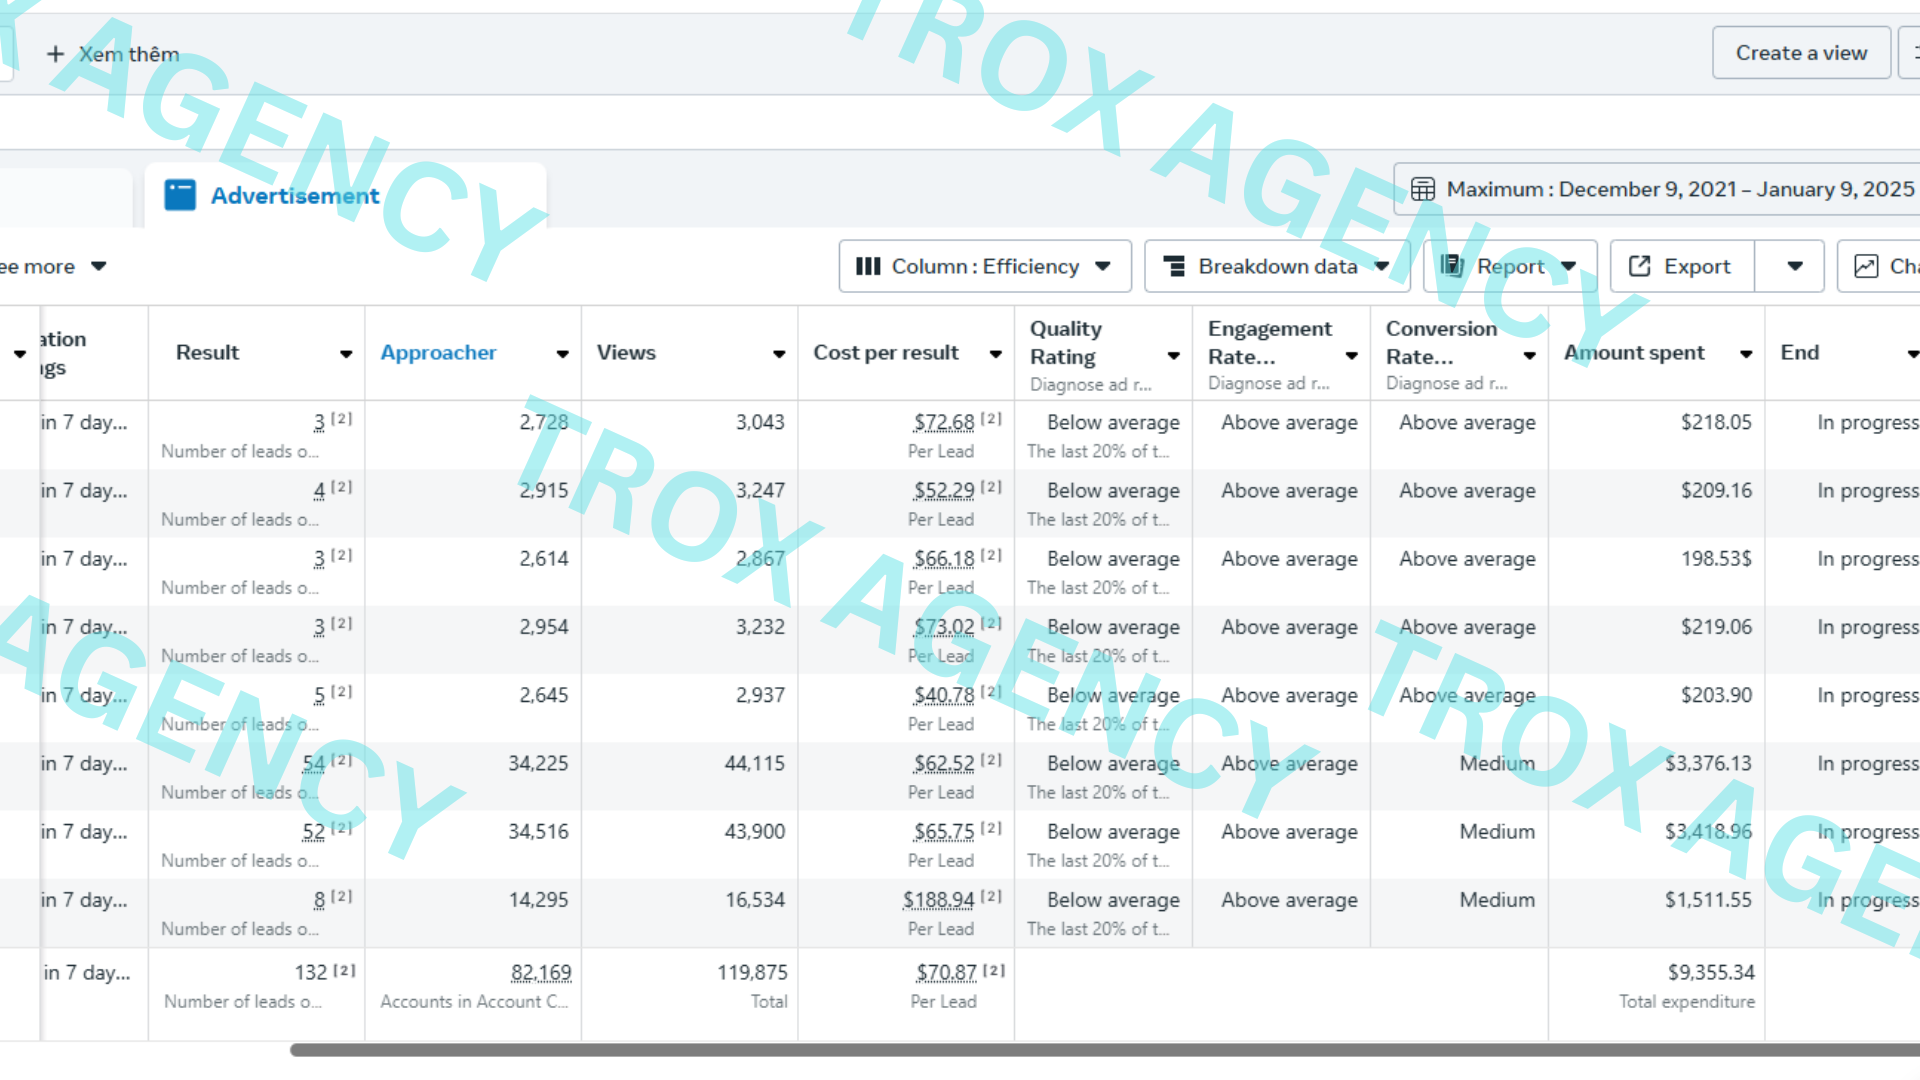Click the calendar grid icon by date range

click(x=1423, y=189)
